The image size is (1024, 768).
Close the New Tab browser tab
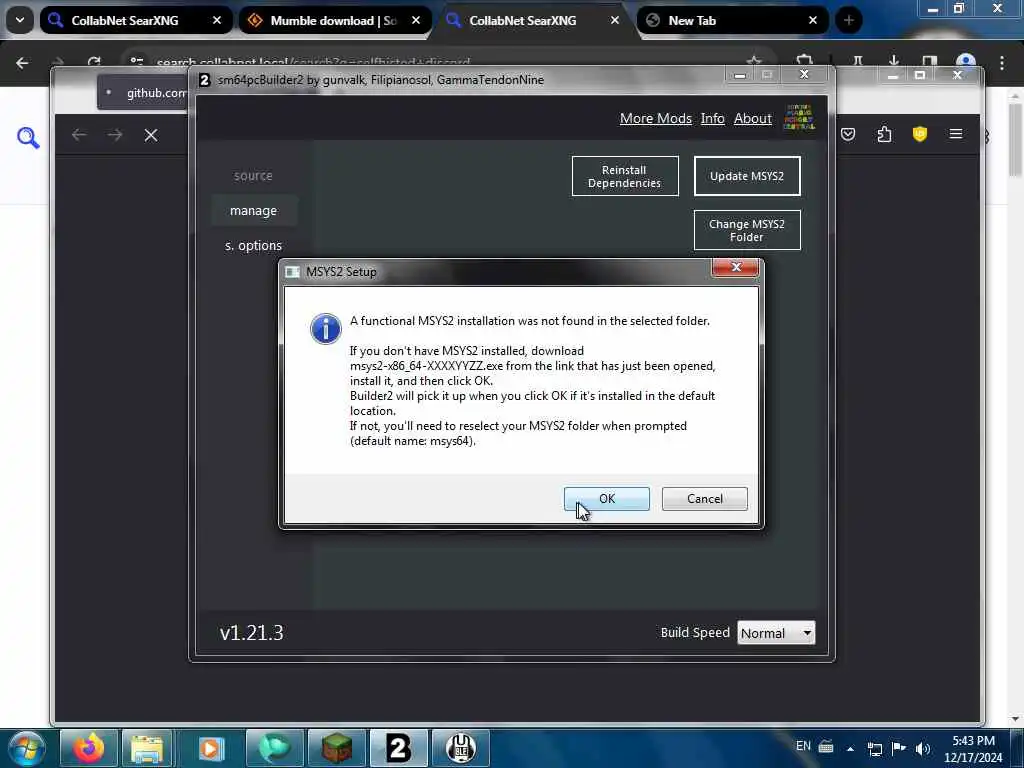813,20
